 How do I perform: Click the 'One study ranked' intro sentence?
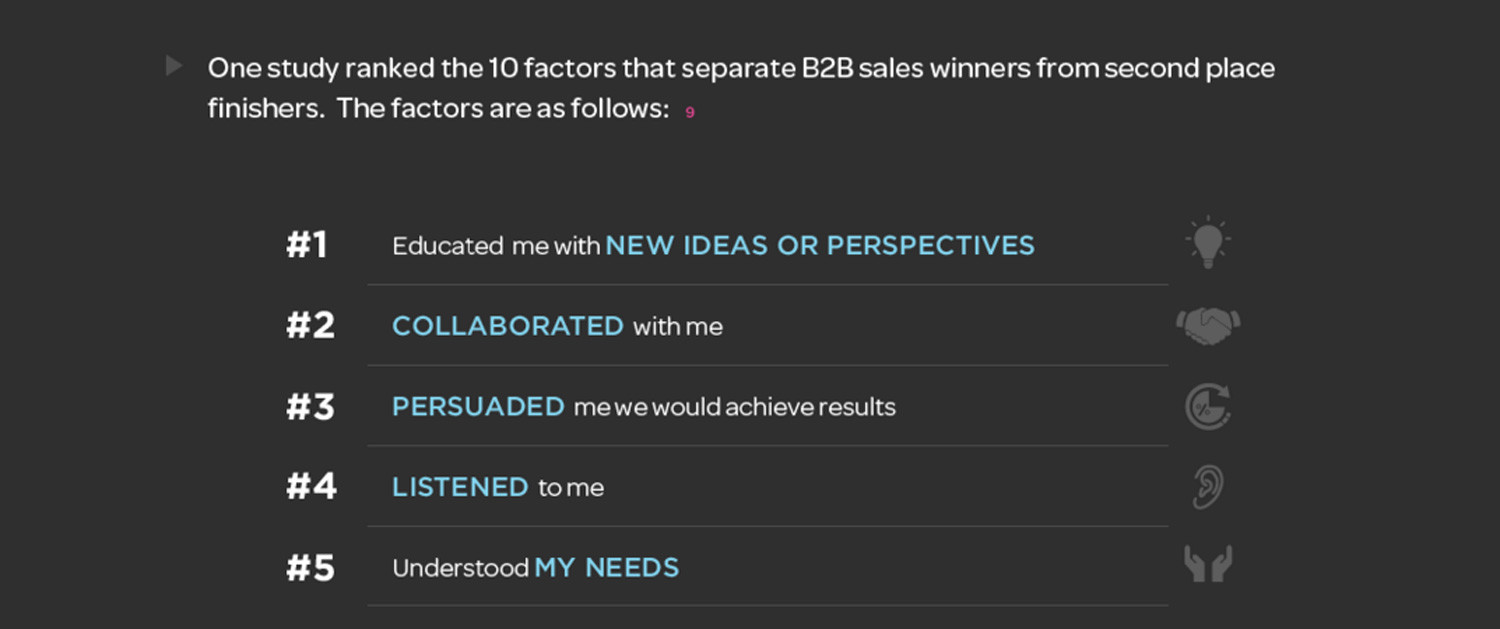(741, 88)
